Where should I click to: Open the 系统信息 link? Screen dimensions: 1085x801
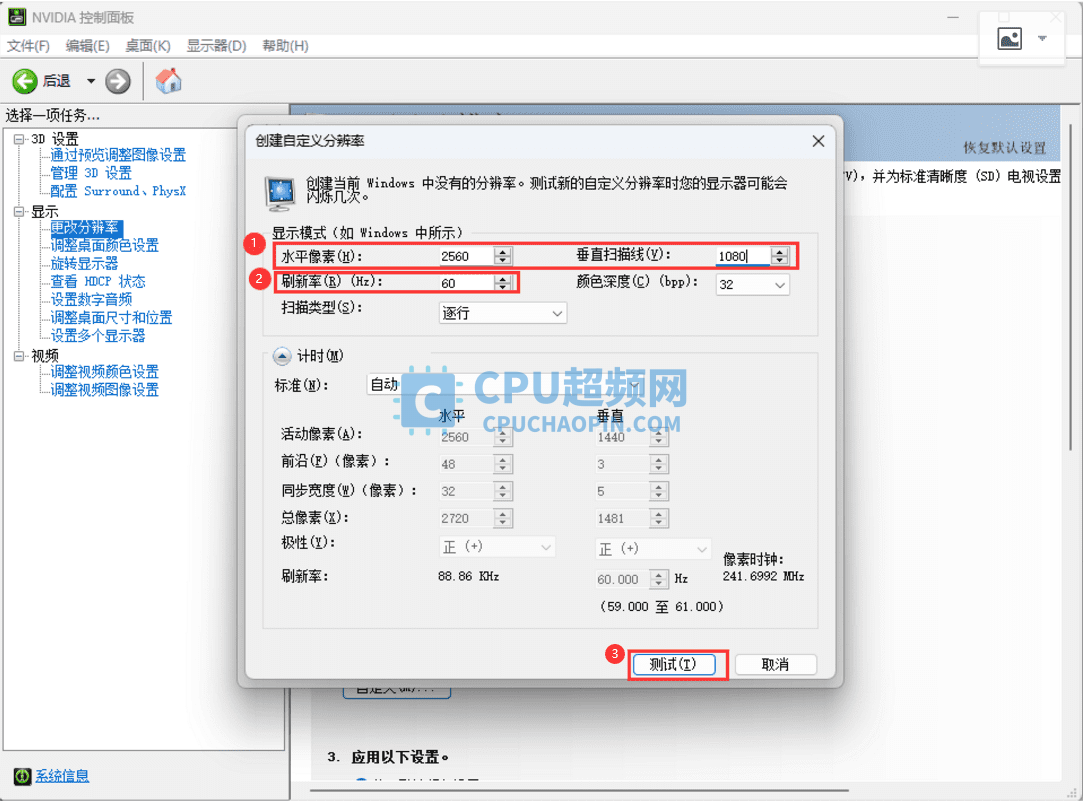62,776
